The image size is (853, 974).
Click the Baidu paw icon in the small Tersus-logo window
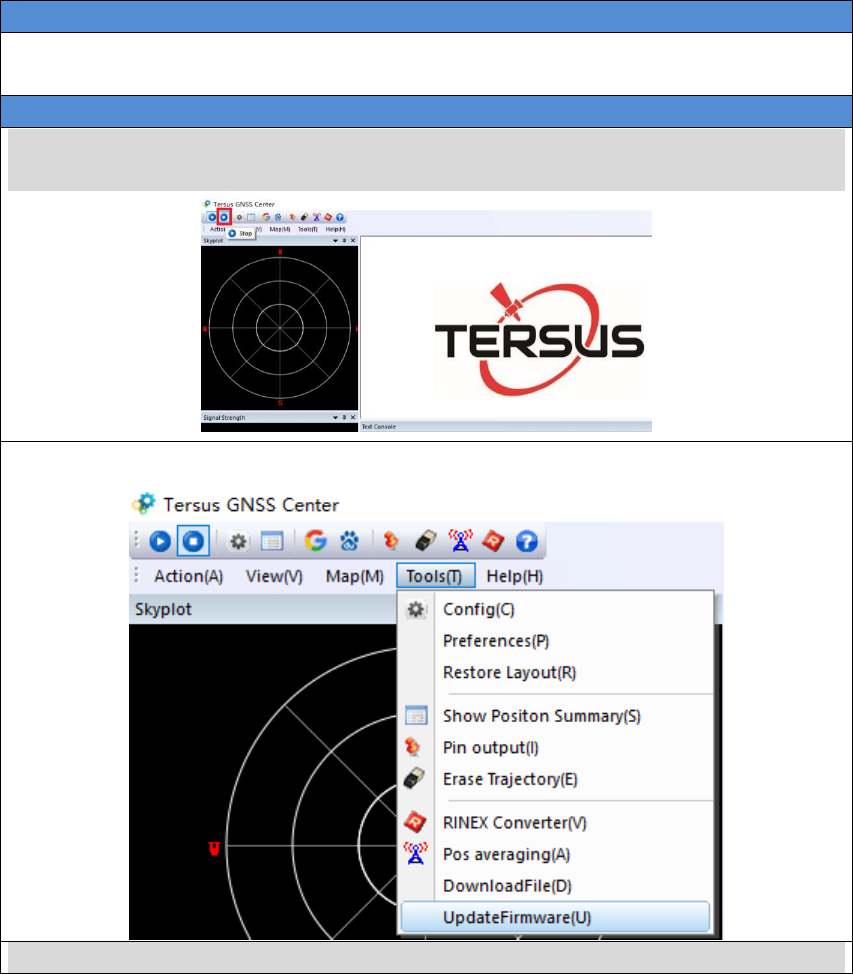click(278, 217)
